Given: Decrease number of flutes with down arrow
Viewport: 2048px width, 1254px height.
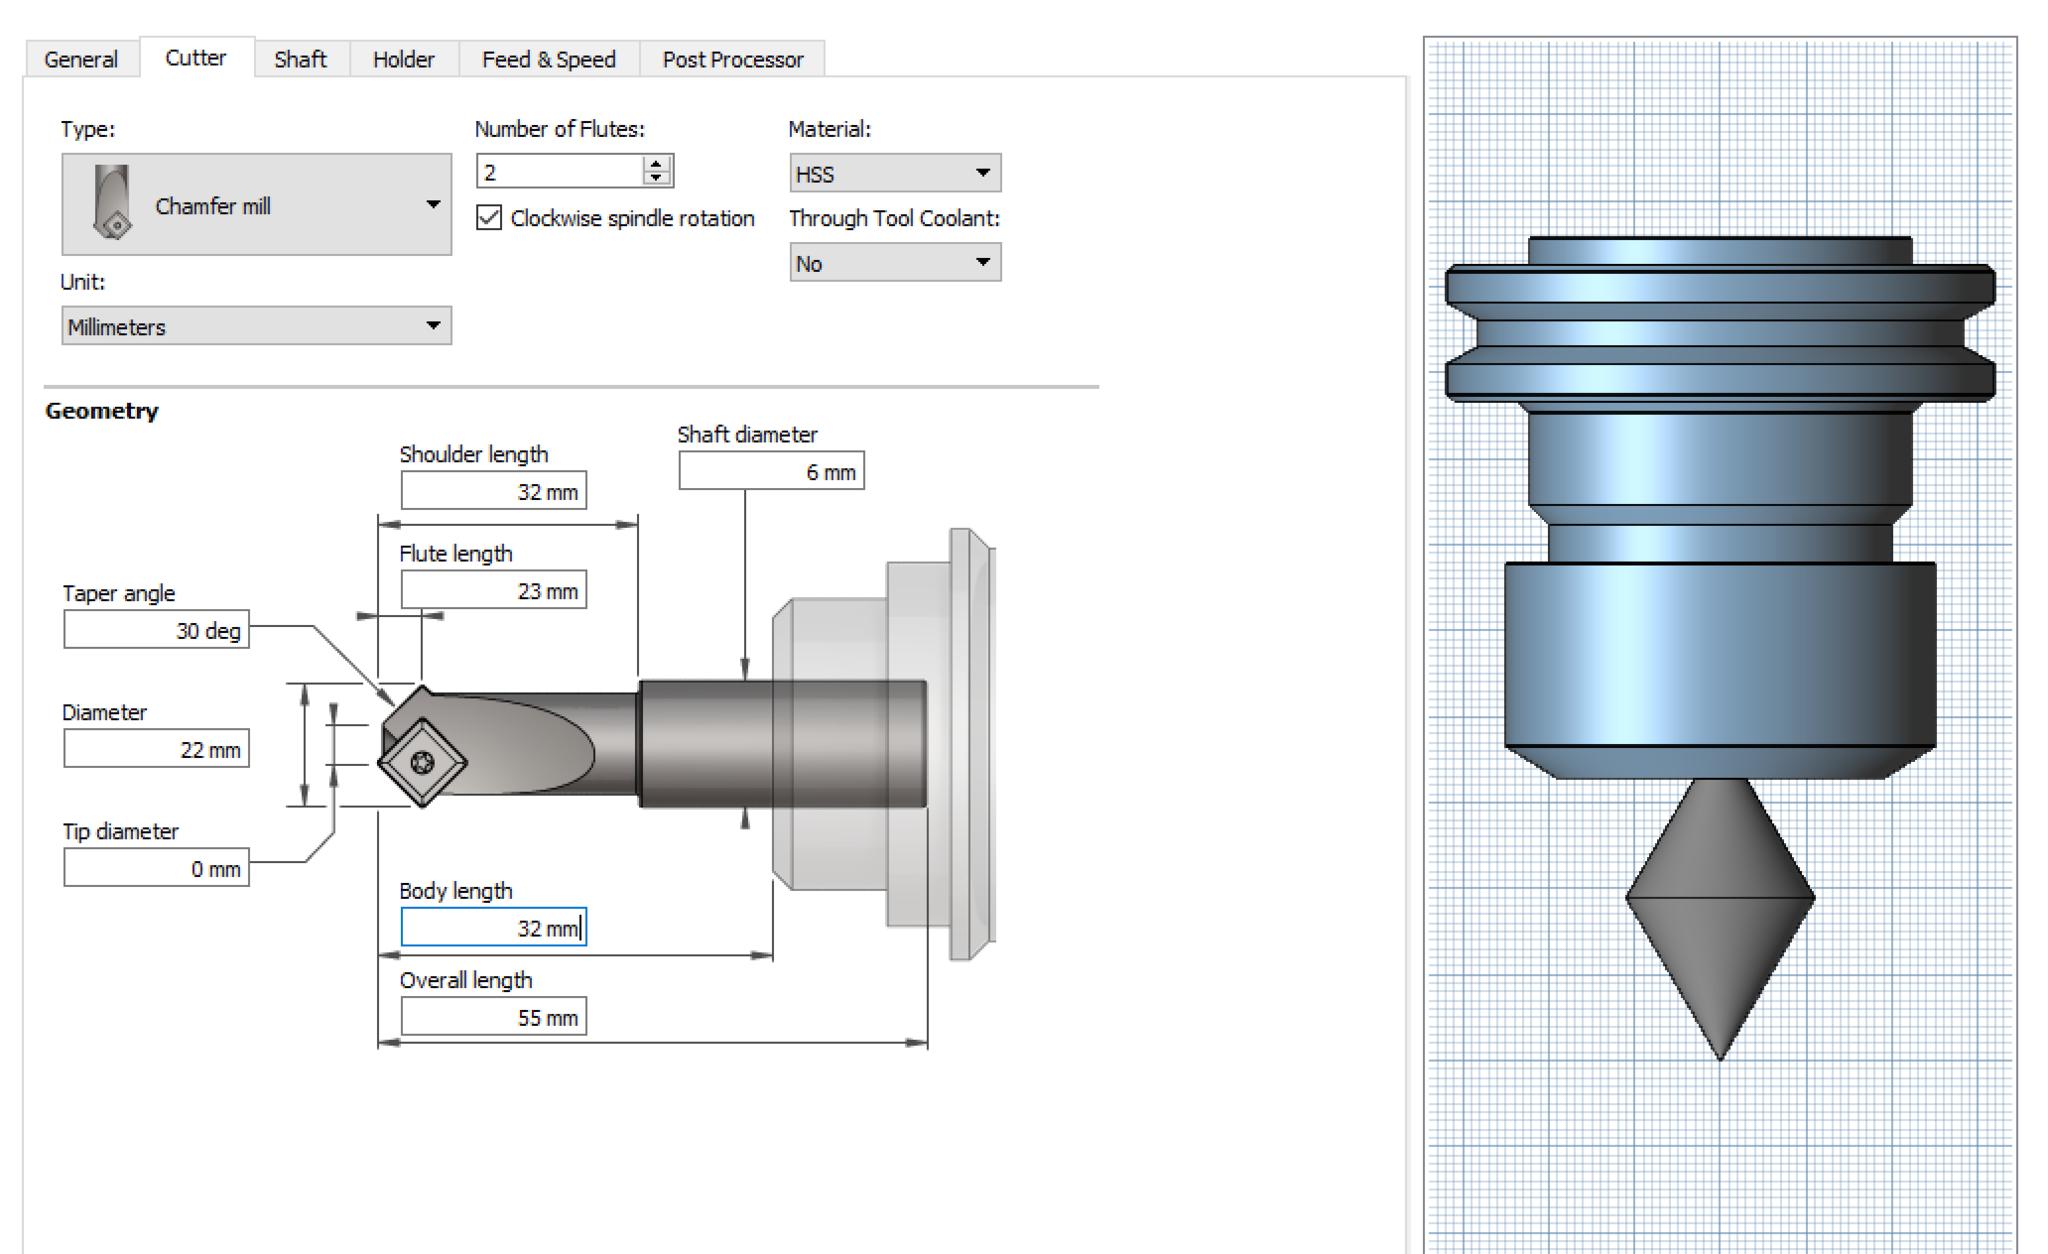Looking at the screenshot, I should coord(656,178).
